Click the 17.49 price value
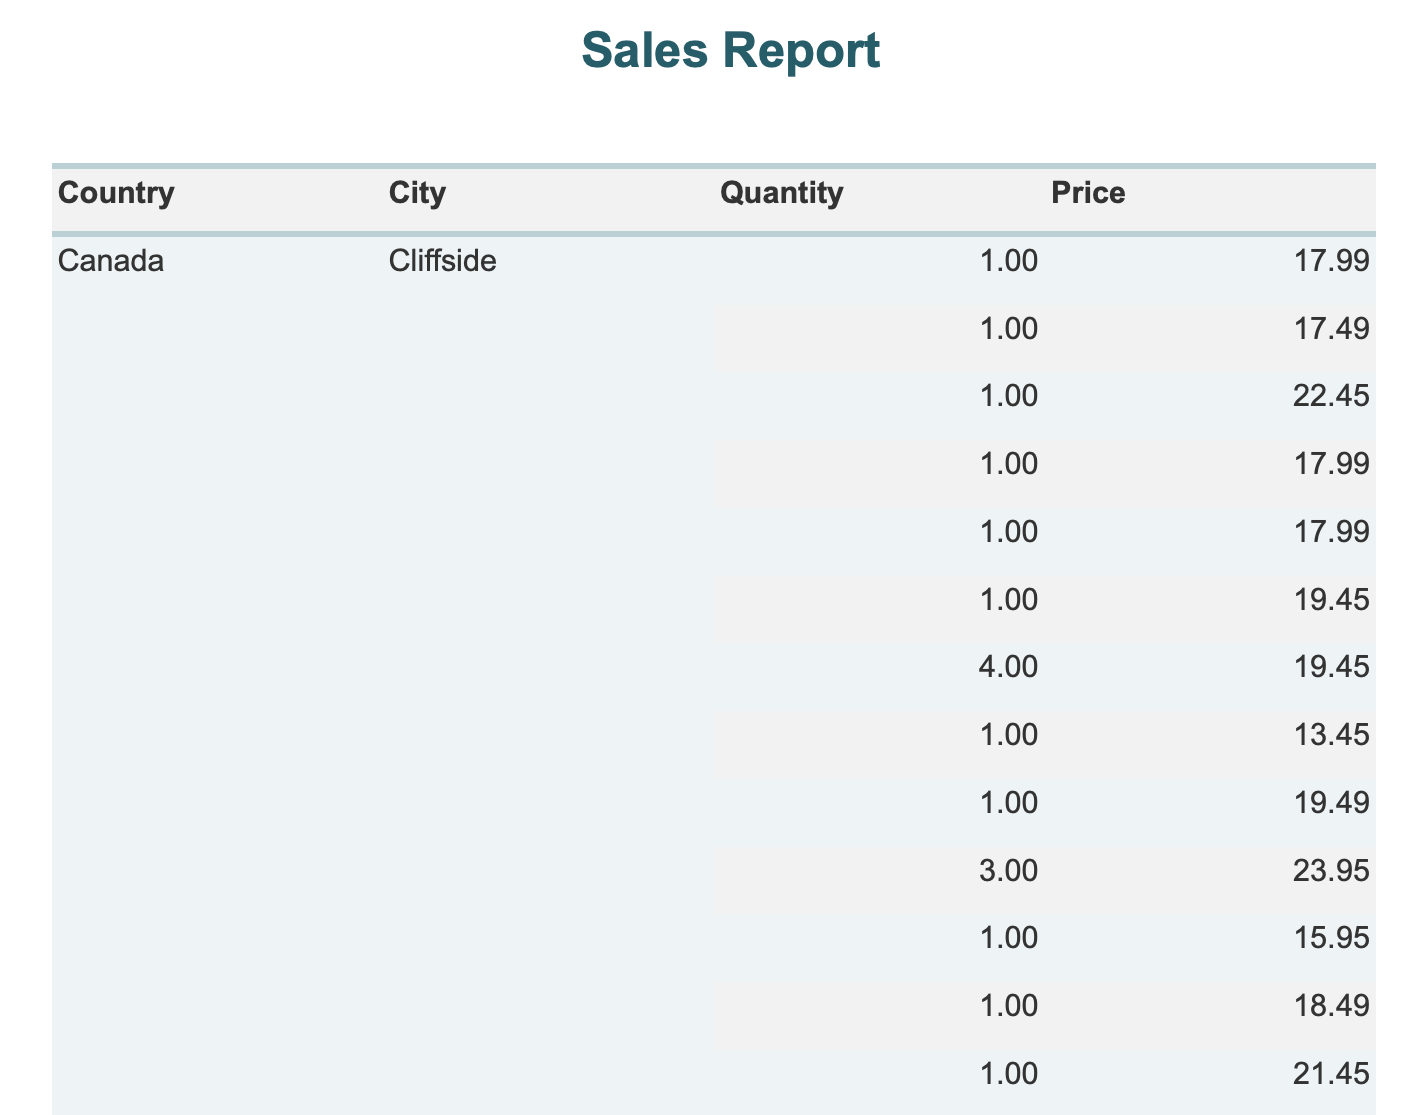Image resolution: width=1423 pixels, height=1115 pixels. pos(1331,329)
